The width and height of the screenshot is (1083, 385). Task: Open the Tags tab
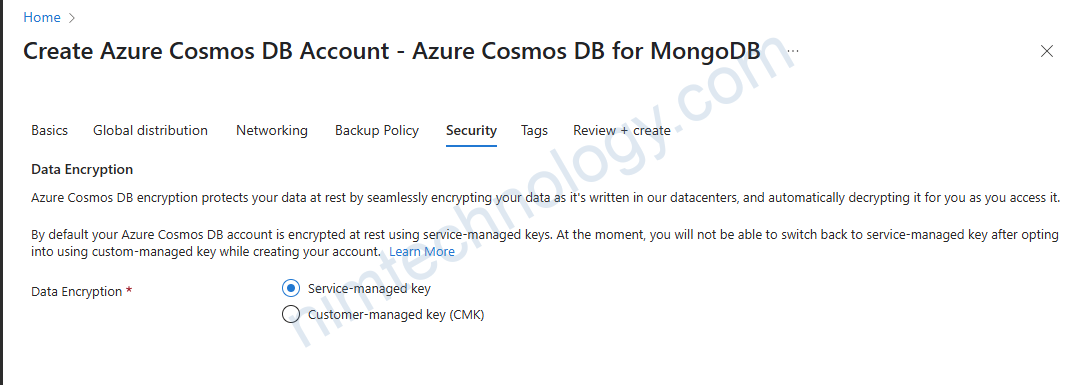534,130
